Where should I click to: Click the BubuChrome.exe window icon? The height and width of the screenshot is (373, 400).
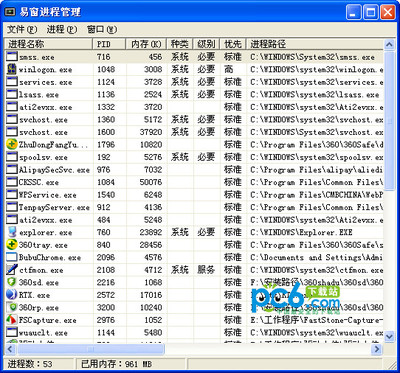[x=12, y=257]
